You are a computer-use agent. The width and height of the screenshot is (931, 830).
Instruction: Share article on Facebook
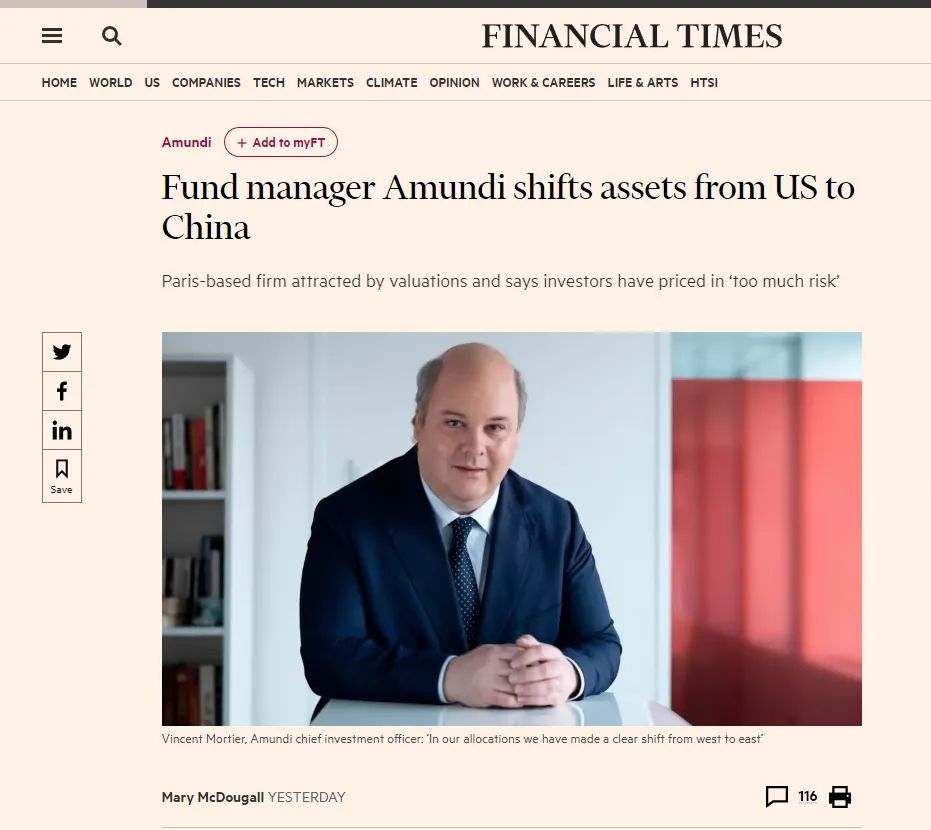click(x=62, y=391)
